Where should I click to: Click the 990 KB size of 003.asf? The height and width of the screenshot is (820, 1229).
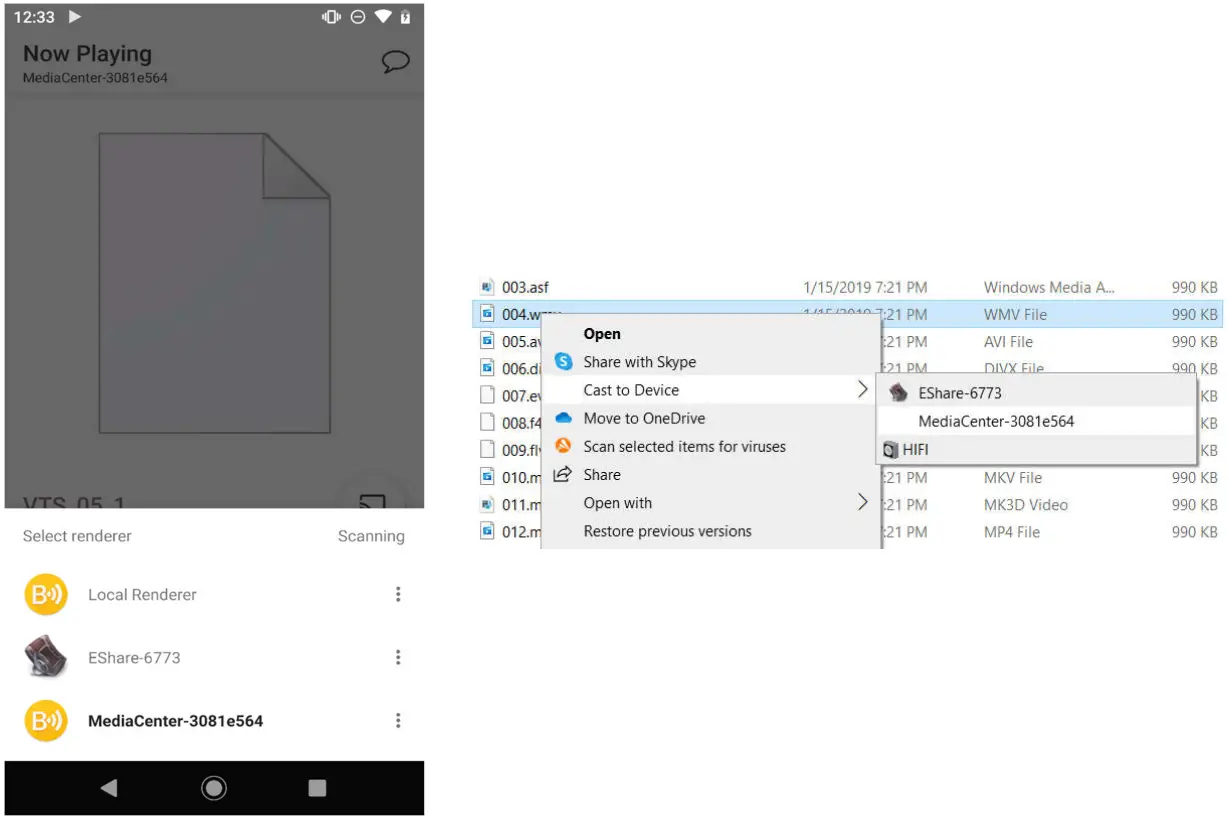click(1194, 287)
